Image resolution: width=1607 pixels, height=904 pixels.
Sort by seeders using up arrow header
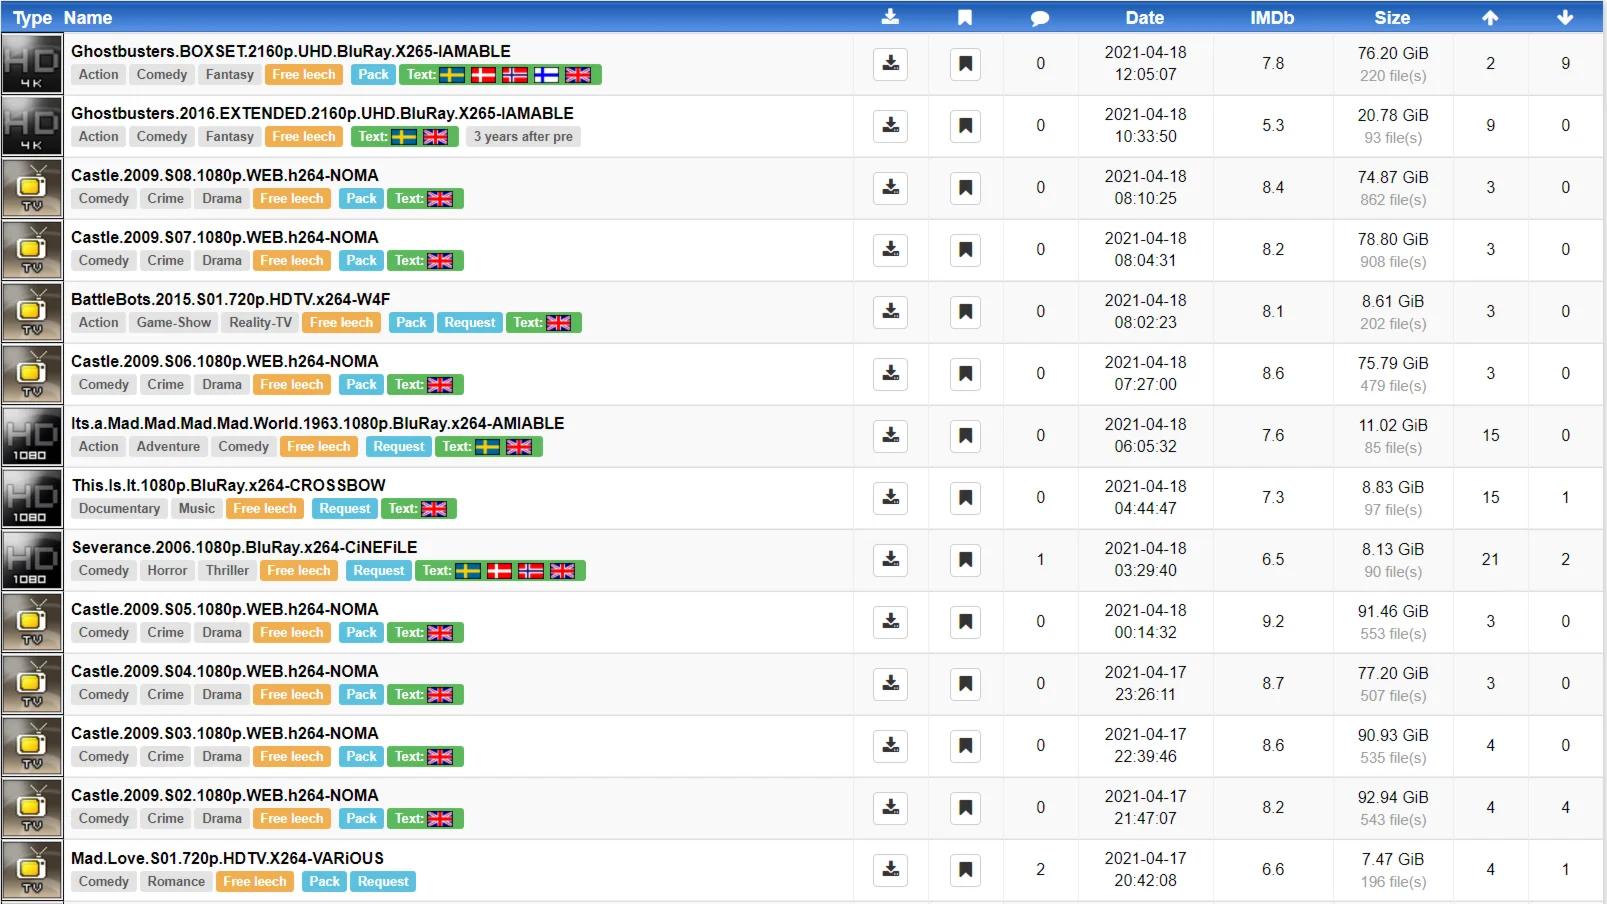(1490, 17)
